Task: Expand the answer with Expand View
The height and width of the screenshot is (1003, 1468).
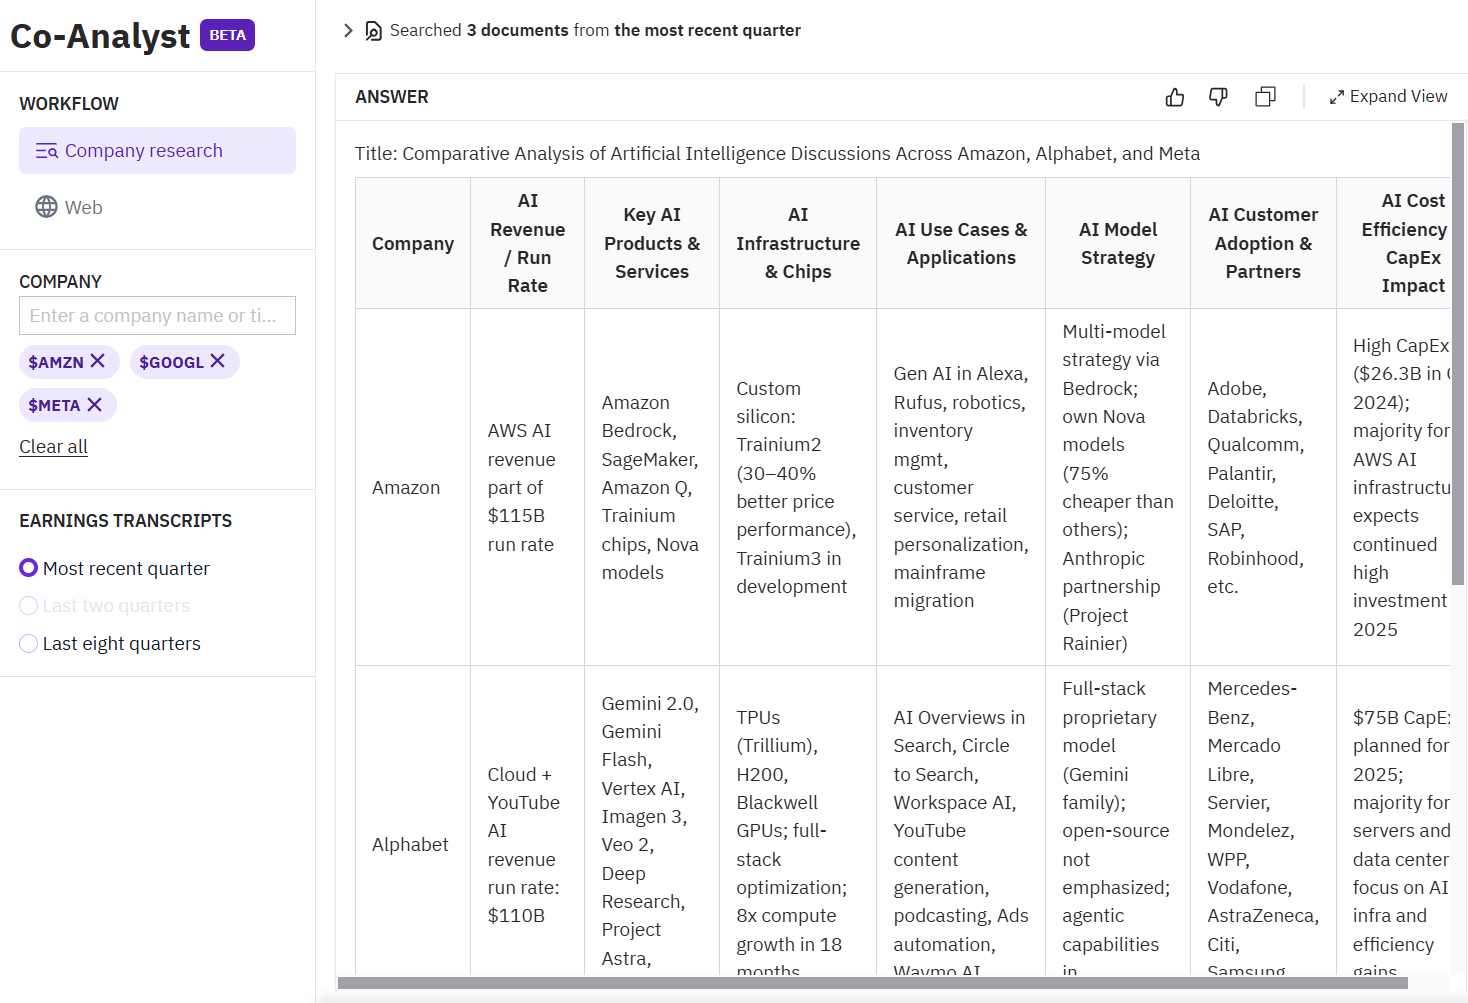Action: (x=1388, y=97)
